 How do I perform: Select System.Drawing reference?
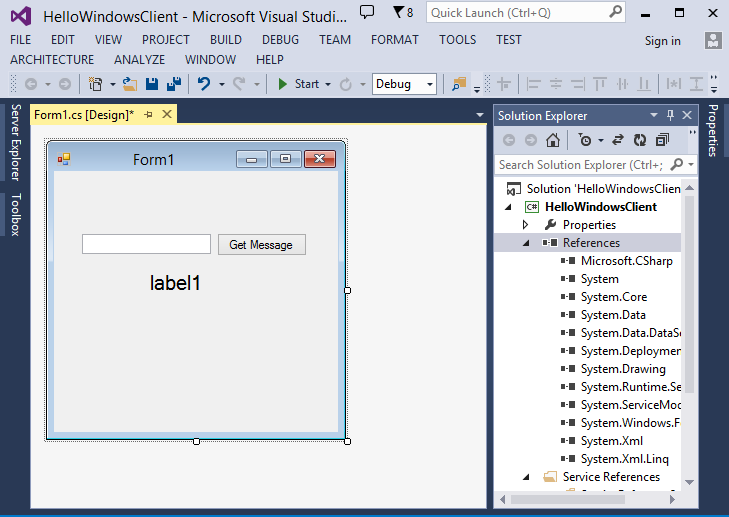[x=623, y=369]
